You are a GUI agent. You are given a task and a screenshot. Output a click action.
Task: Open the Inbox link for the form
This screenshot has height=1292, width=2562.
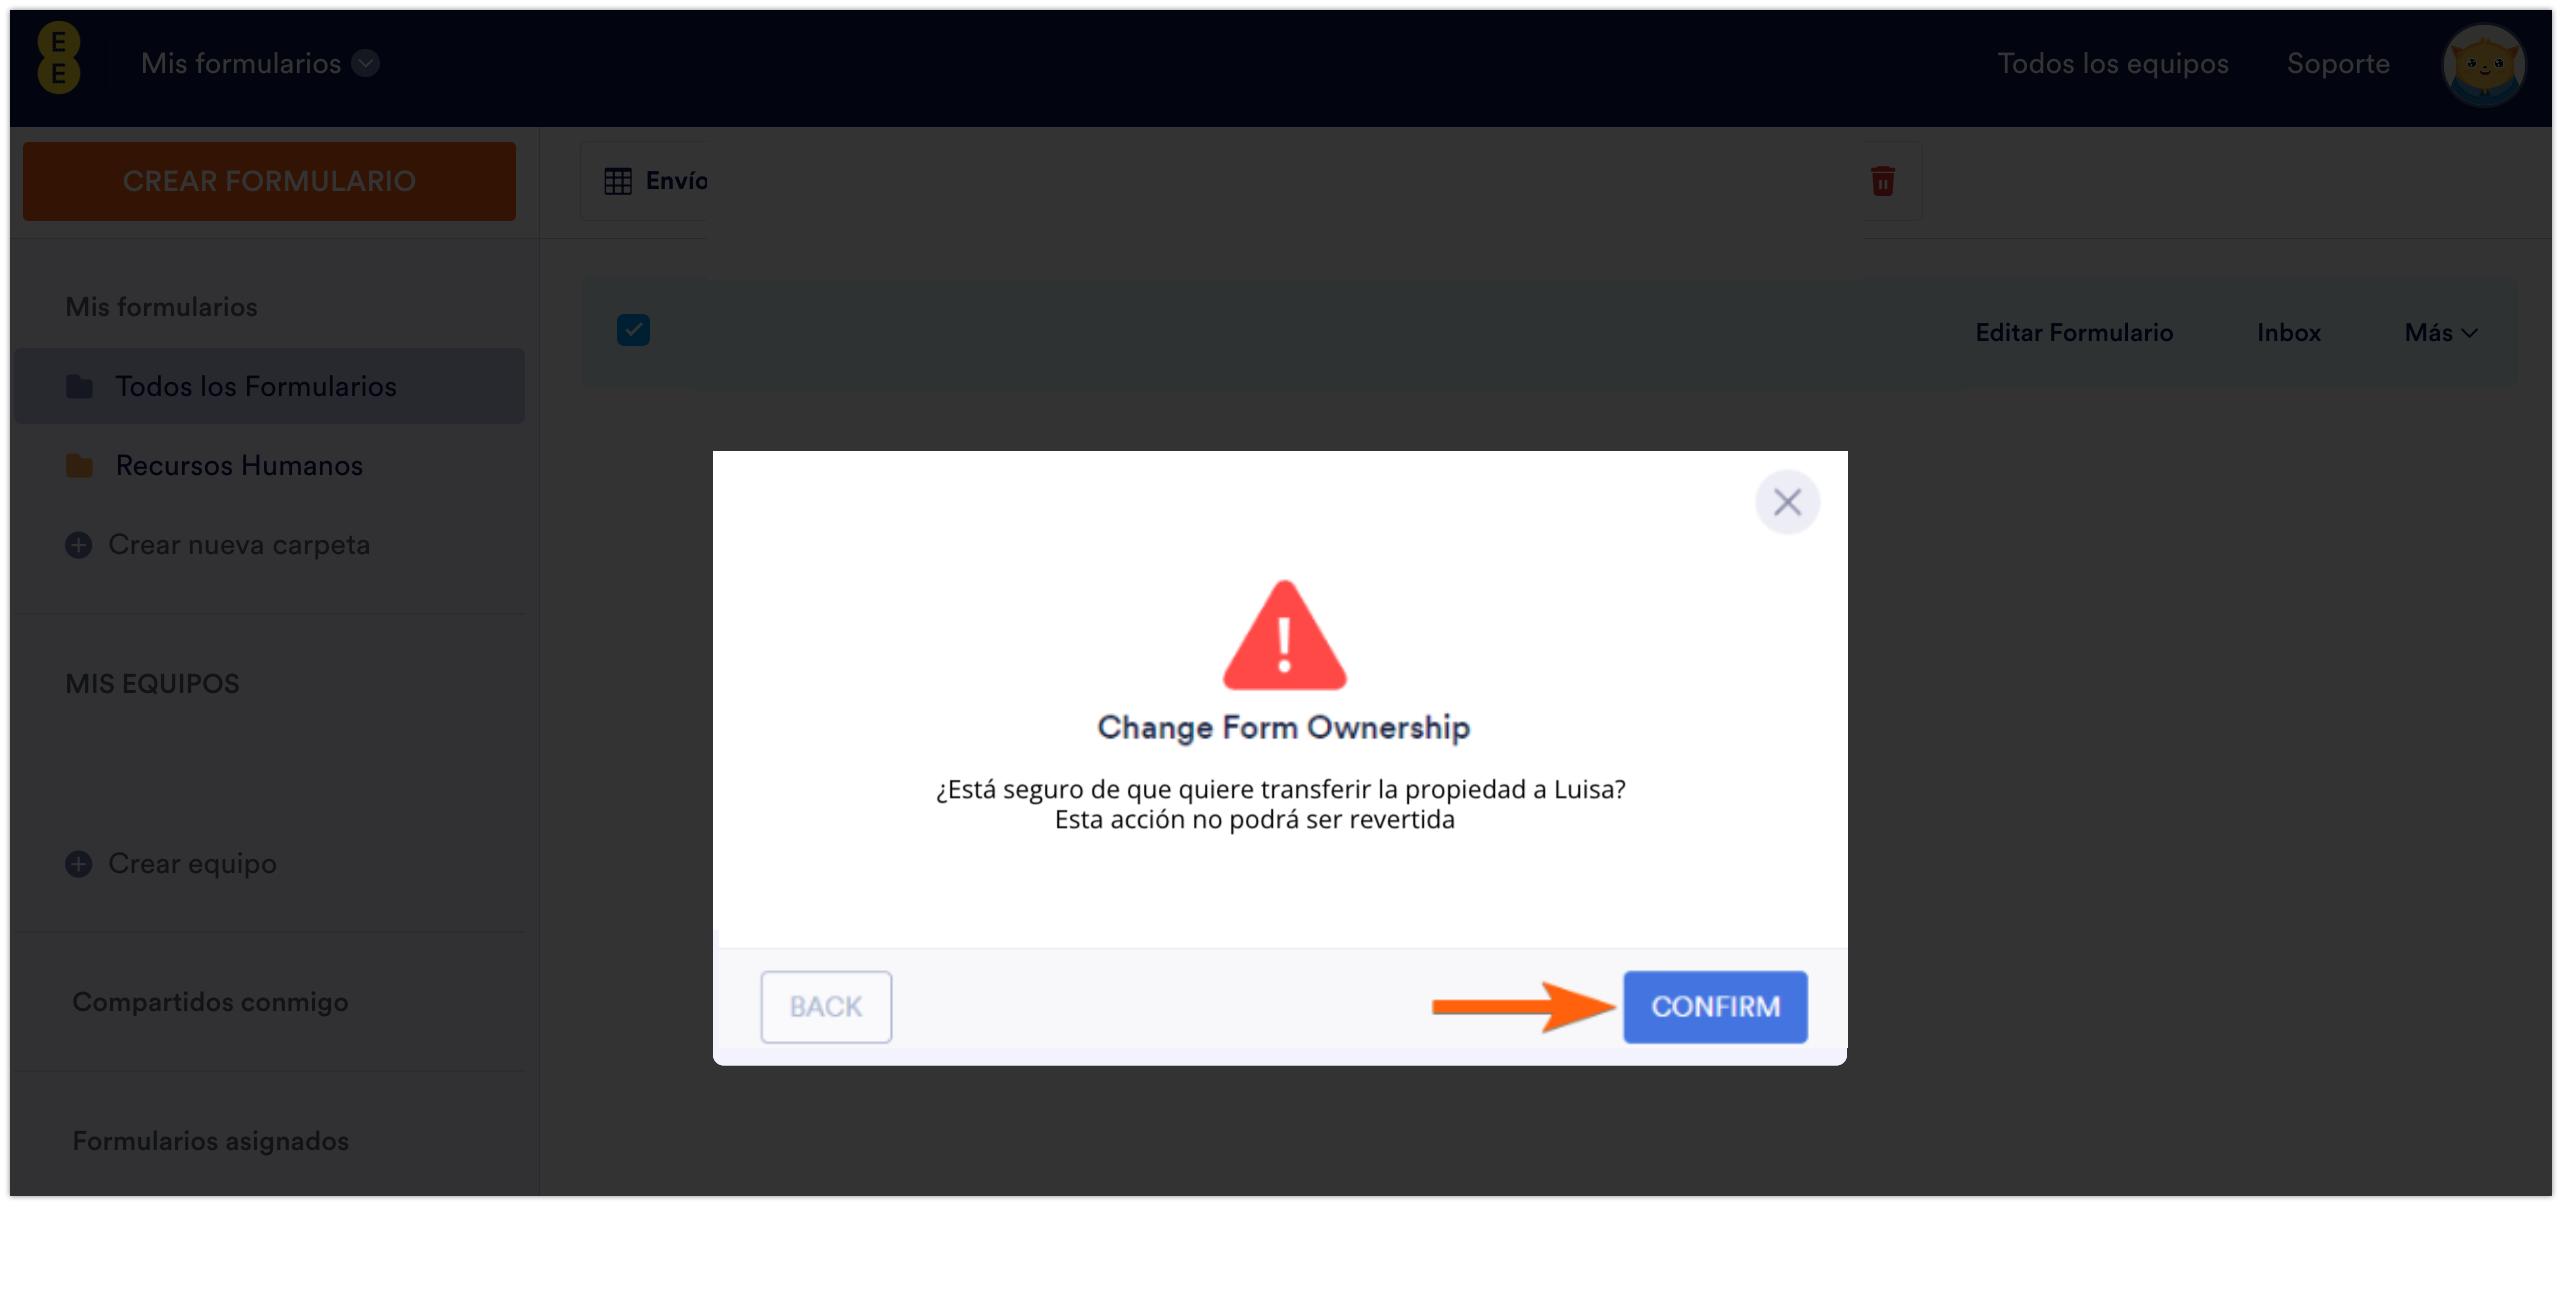(2288, 333)
